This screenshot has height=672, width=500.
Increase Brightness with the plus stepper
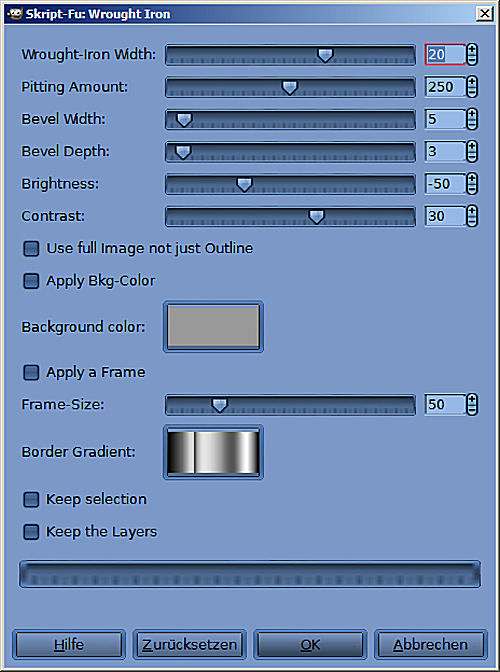pyautogui.click(x=472, y=179)
